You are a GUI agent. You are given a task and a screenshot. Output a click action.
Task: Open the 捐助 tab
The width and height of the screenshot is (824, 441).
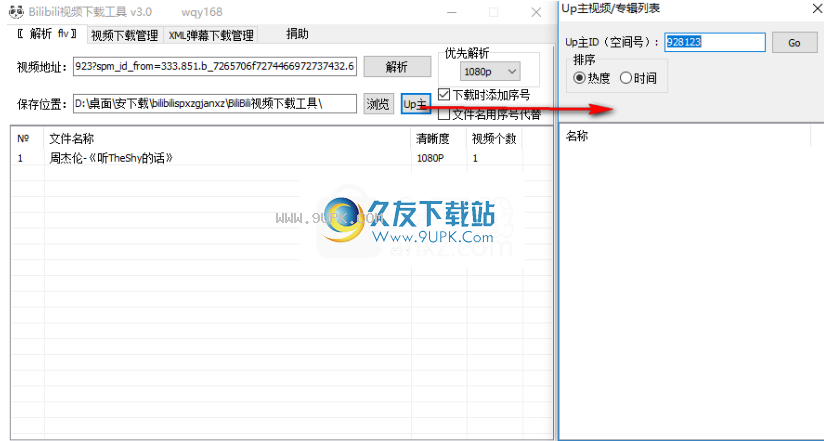click(297, 34)
